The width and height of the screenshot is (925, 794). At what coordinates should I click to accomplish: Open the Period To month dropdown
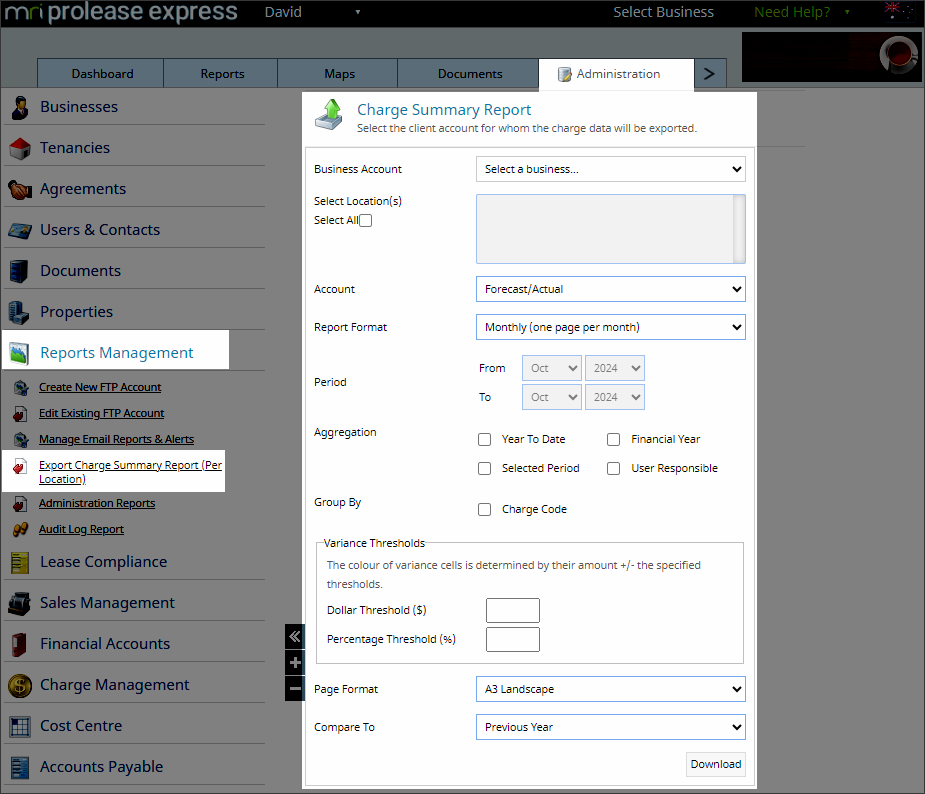(x=552, y=397)
